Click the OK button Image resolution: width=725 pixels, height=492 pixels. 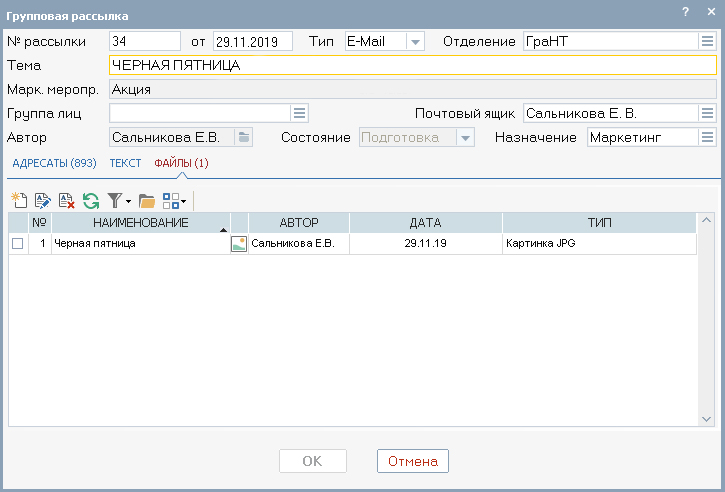point(313,461)
